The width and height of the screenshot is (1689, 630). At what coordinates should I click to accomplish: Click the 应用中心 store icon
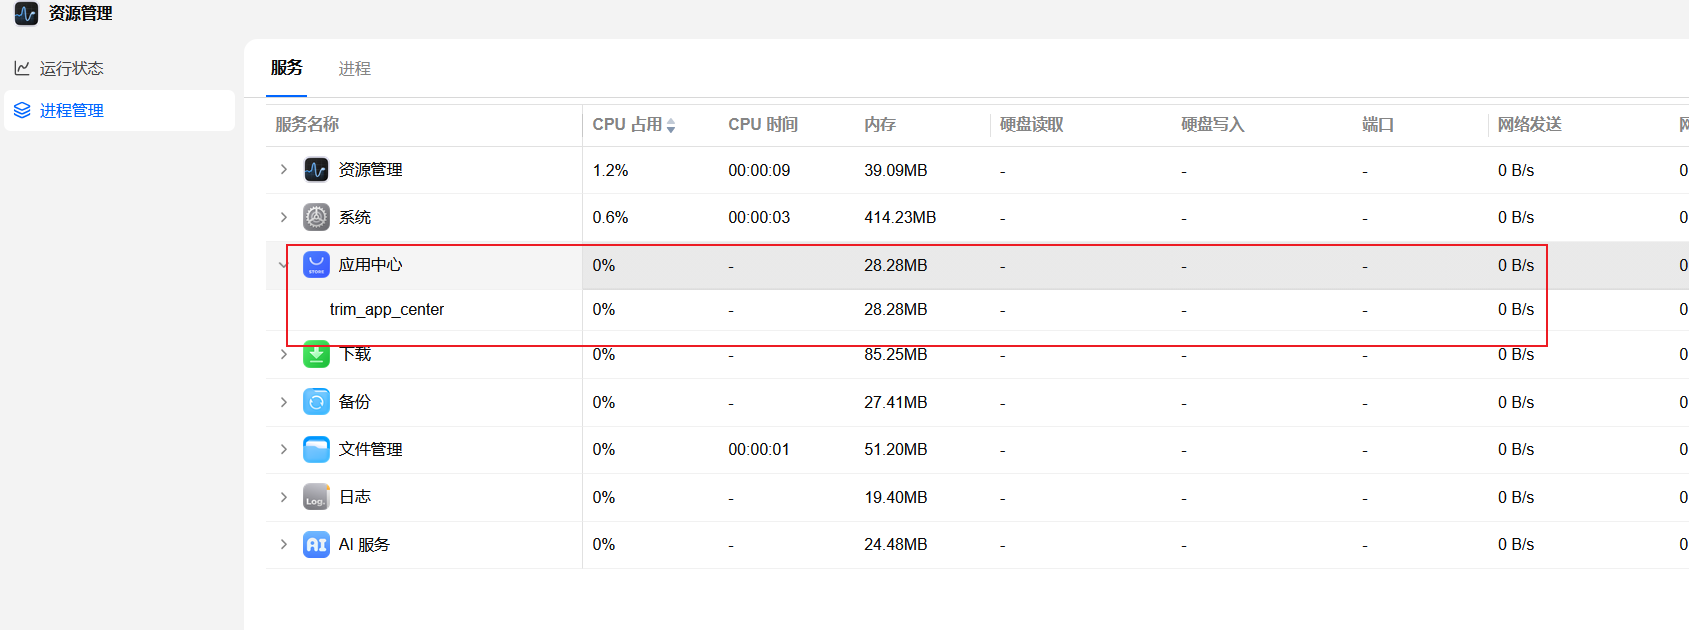point(316,265)
